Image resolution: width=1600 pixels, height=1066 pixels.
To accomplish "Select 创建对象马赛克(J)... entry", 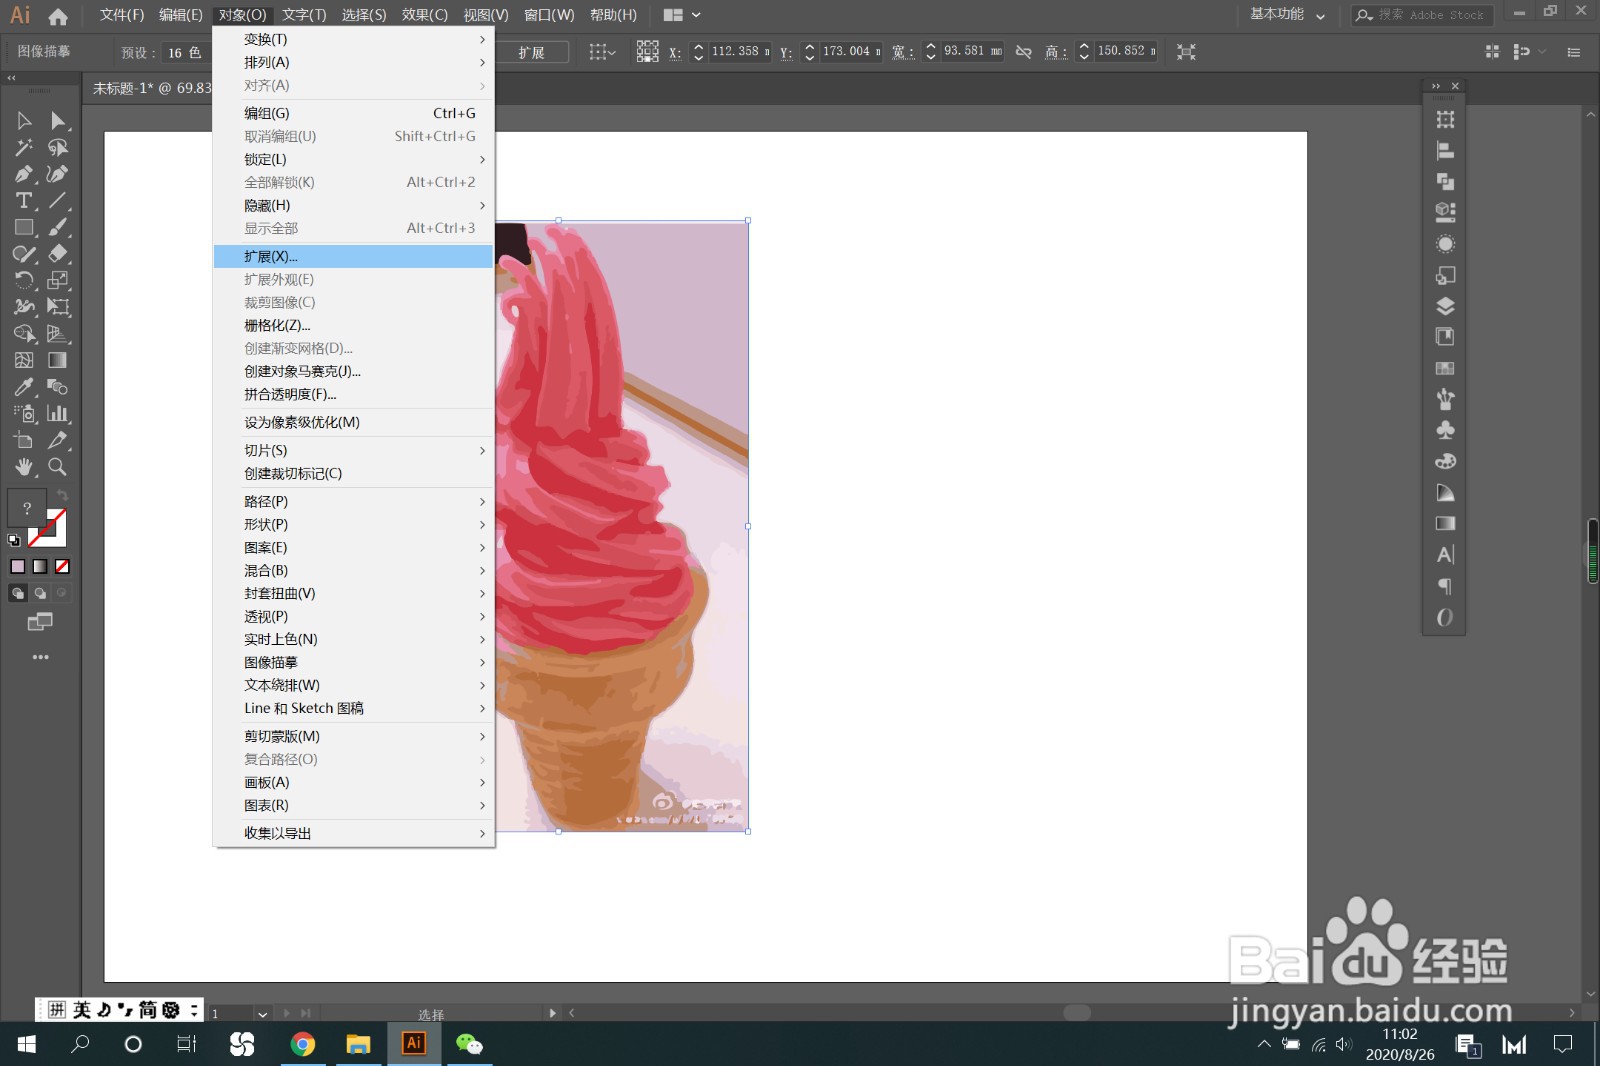I will (354, 372).
